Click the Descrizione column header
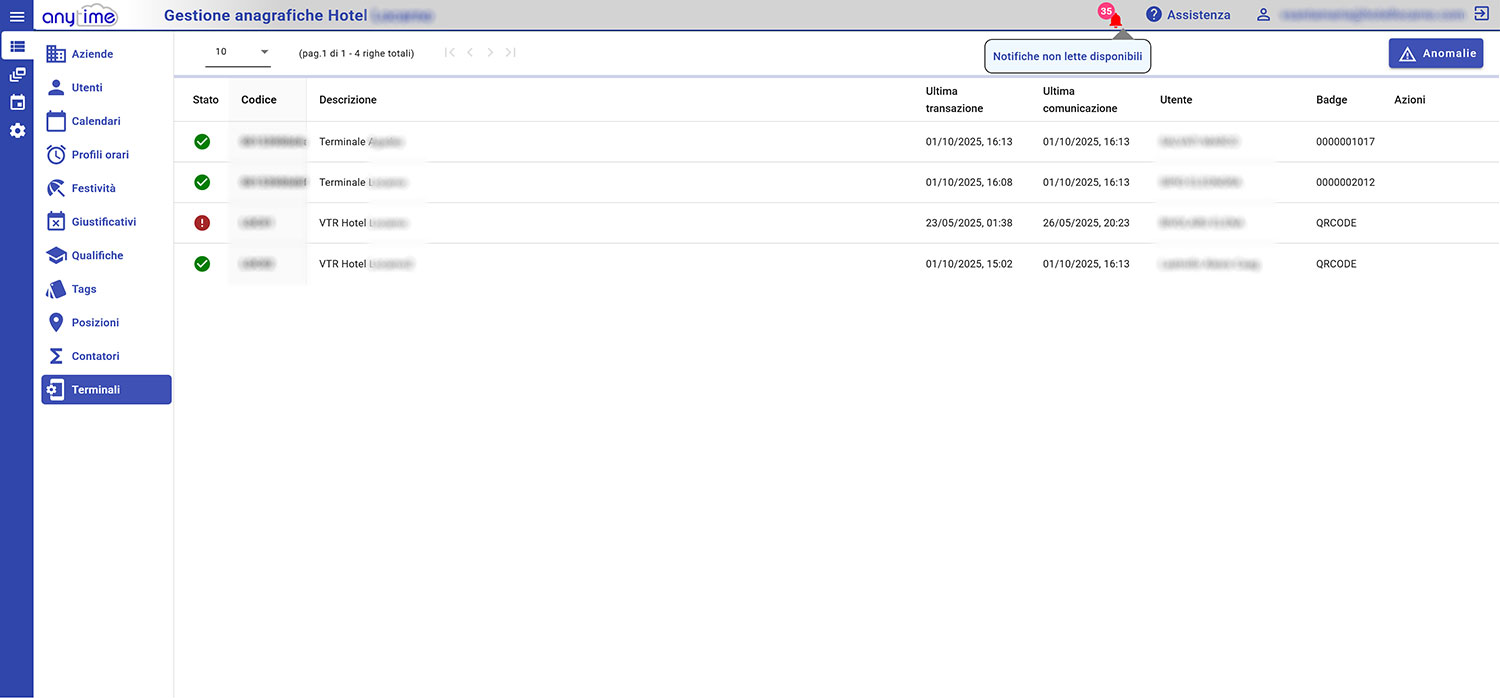This screenshot has width=1500, height=698. 348,100
